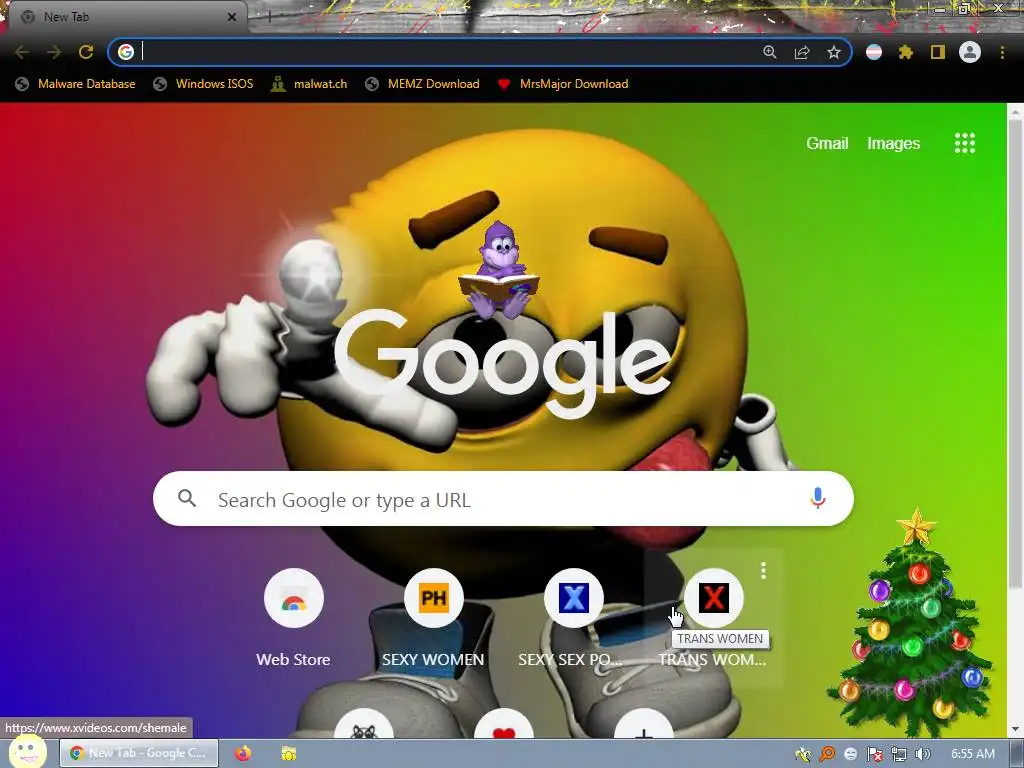Open the volume speaker tray icon
This screenshot has width=1024, height=768.
[x=923, y=754]
